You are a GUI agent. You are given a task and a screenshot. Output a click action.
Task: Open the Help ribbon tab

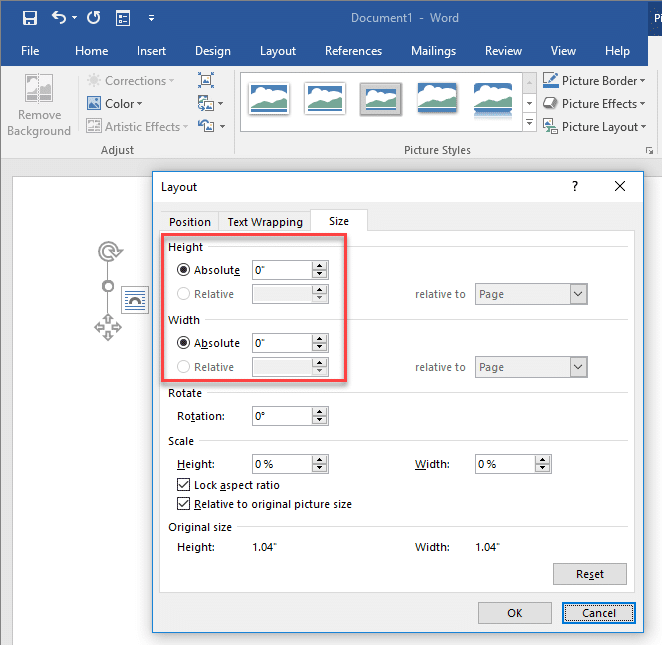pos(617,51)
